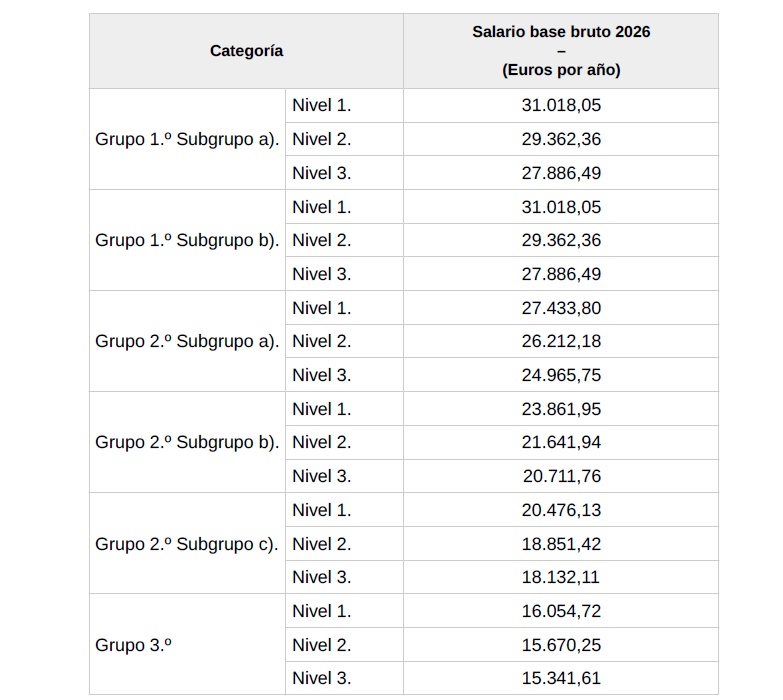Click the Categoría column header

(246, 51)
